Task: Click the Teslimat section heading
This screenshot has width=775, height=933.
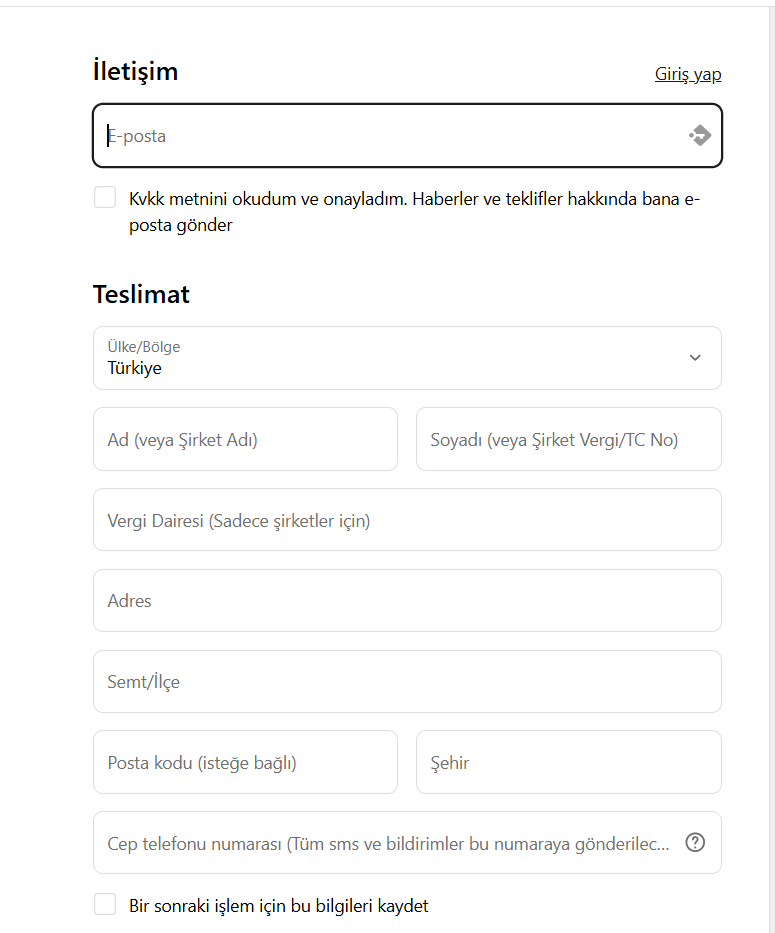Action: click(x=141, y=295)
